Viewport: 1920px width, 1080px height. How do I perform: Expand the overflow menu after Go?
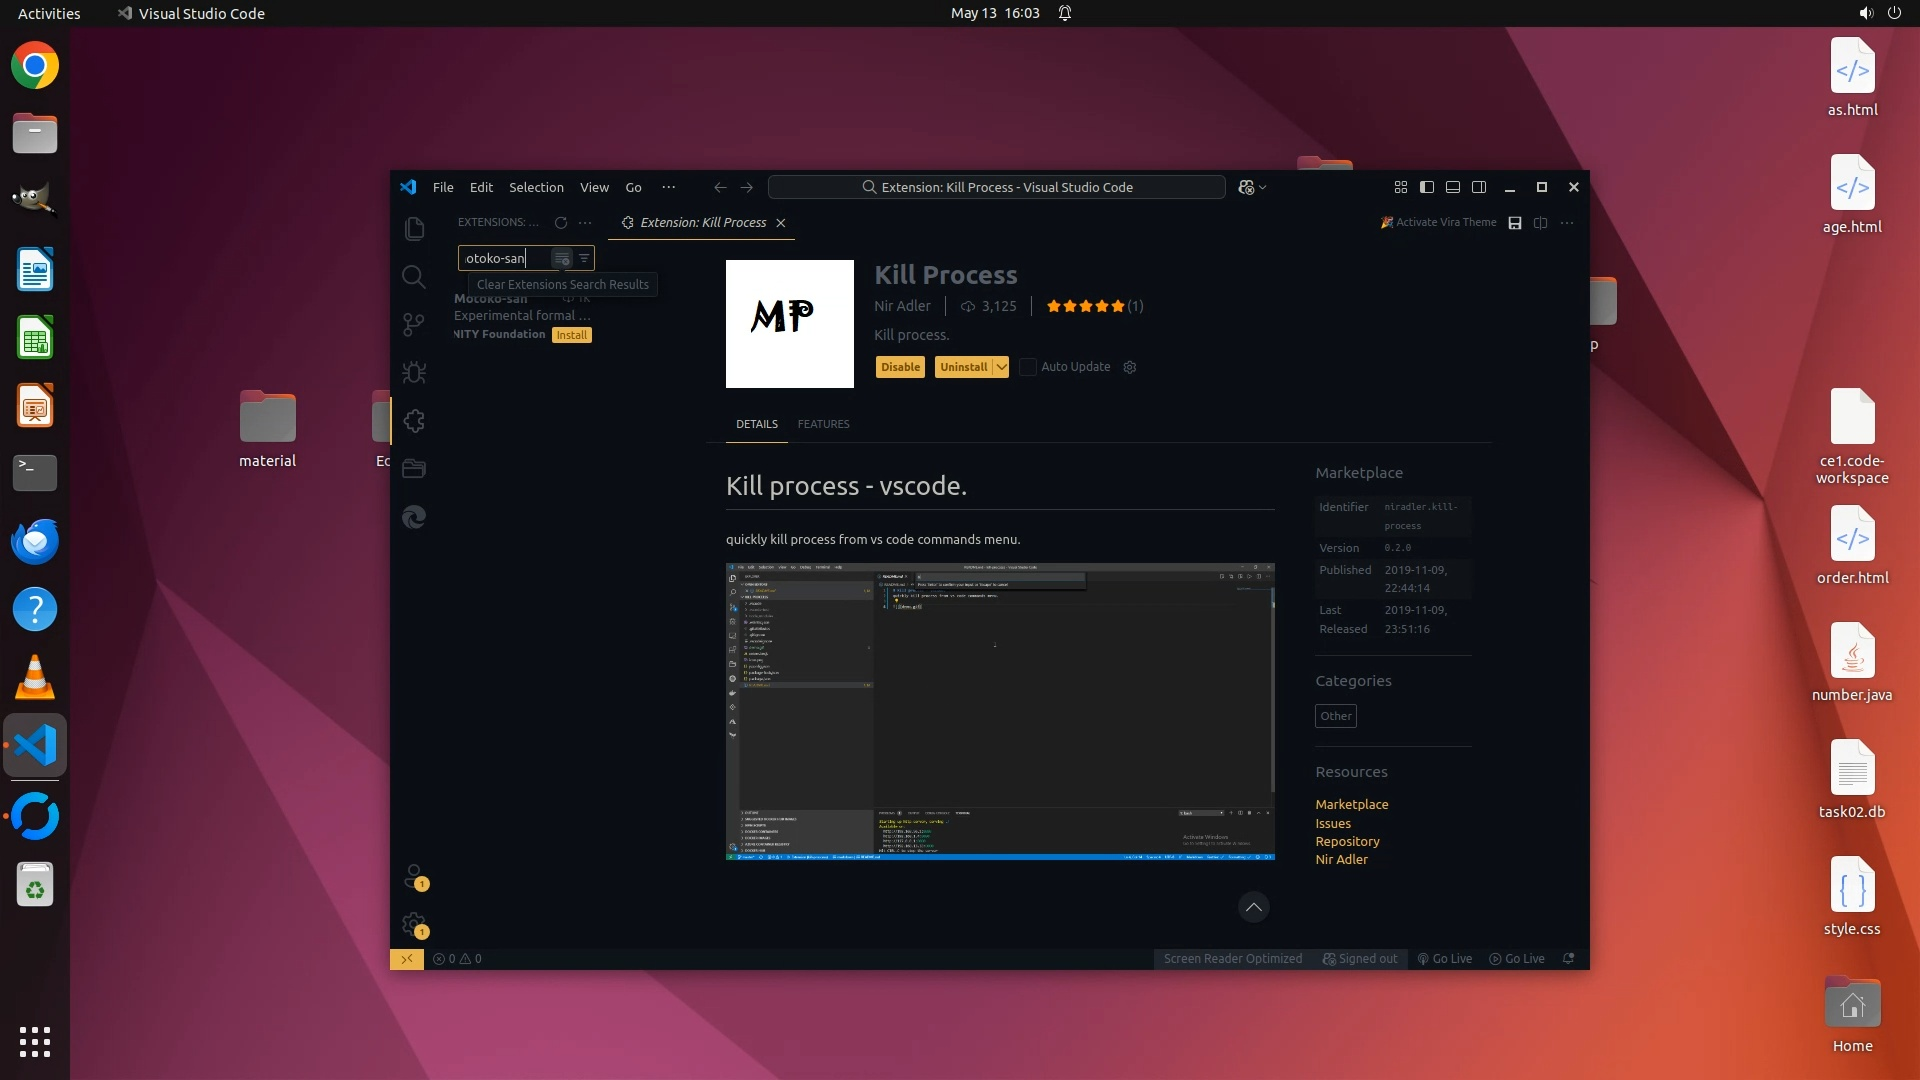(x=669, y=187)
